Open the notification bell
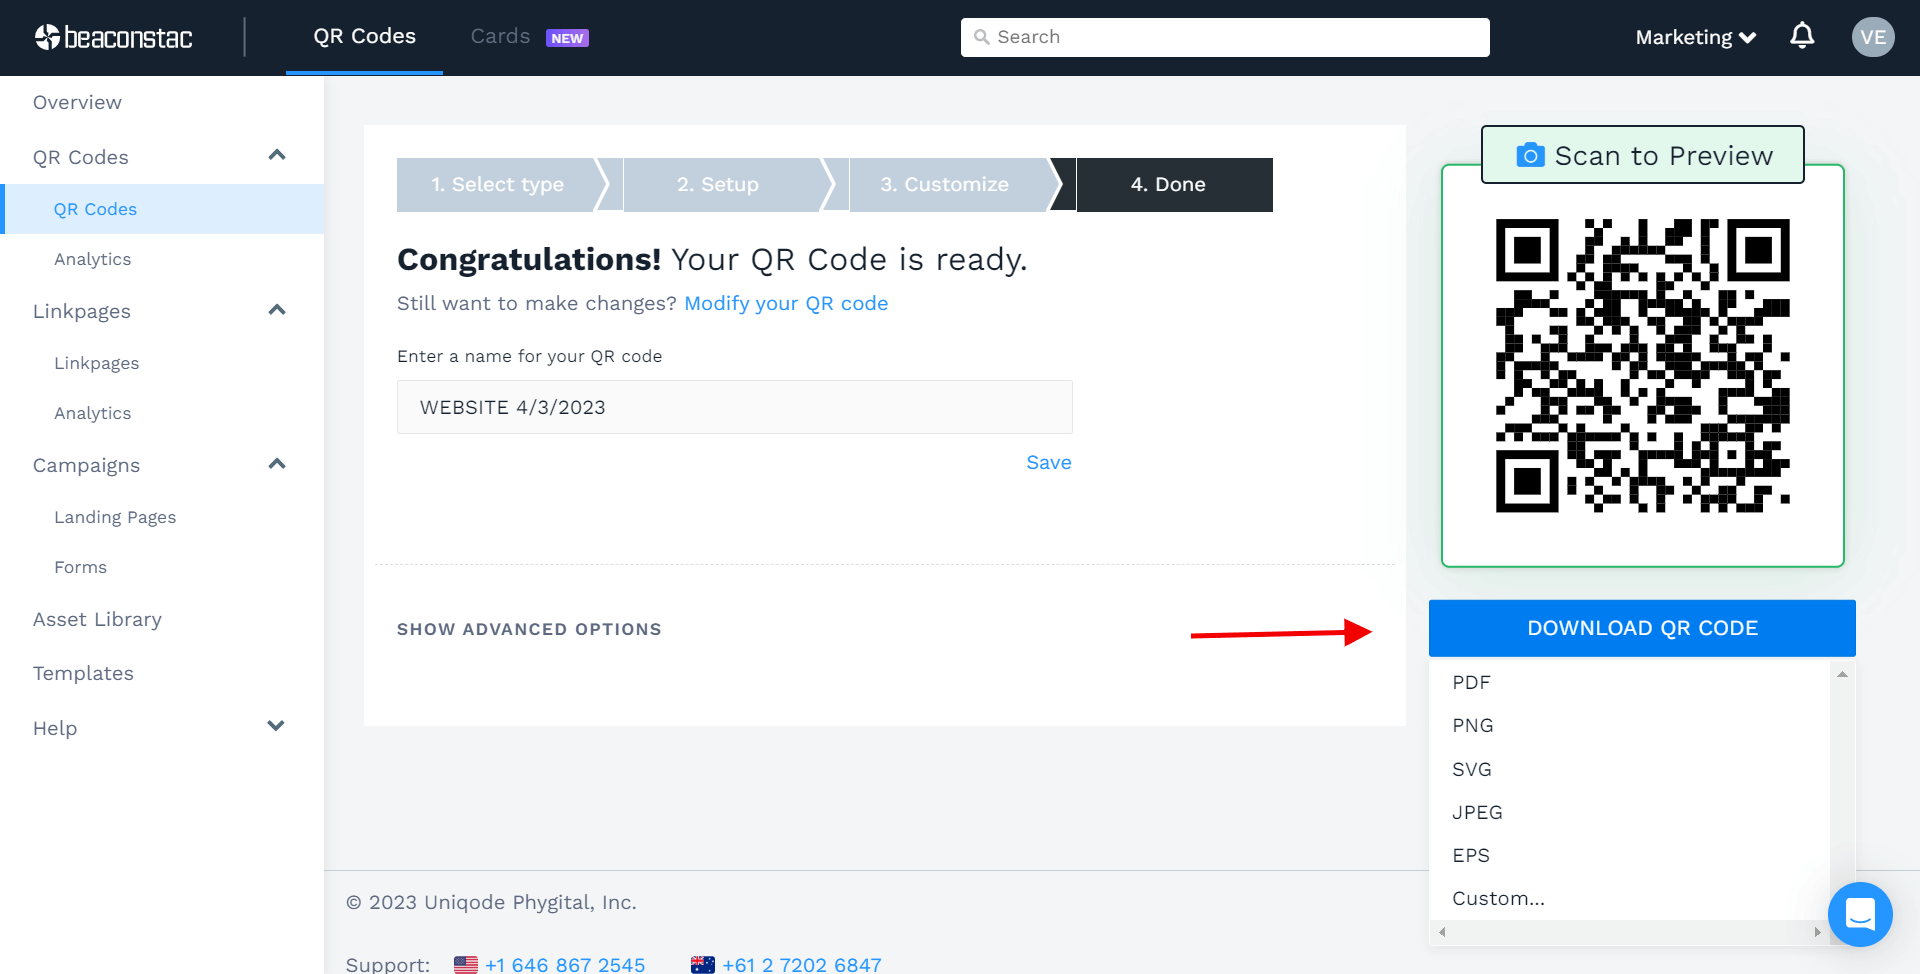 click(1802, 35)
